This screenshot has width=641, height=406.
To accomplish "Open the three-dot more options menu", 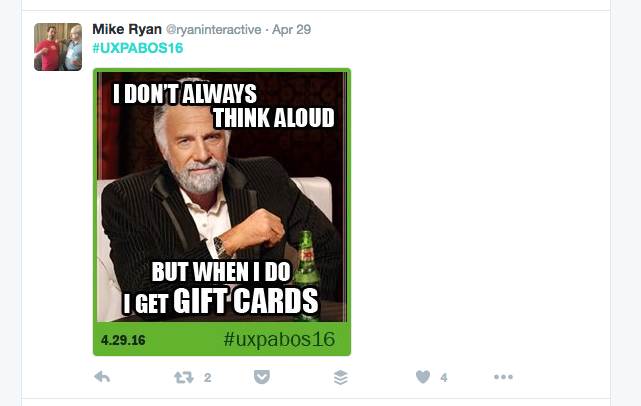I will 503,377.
